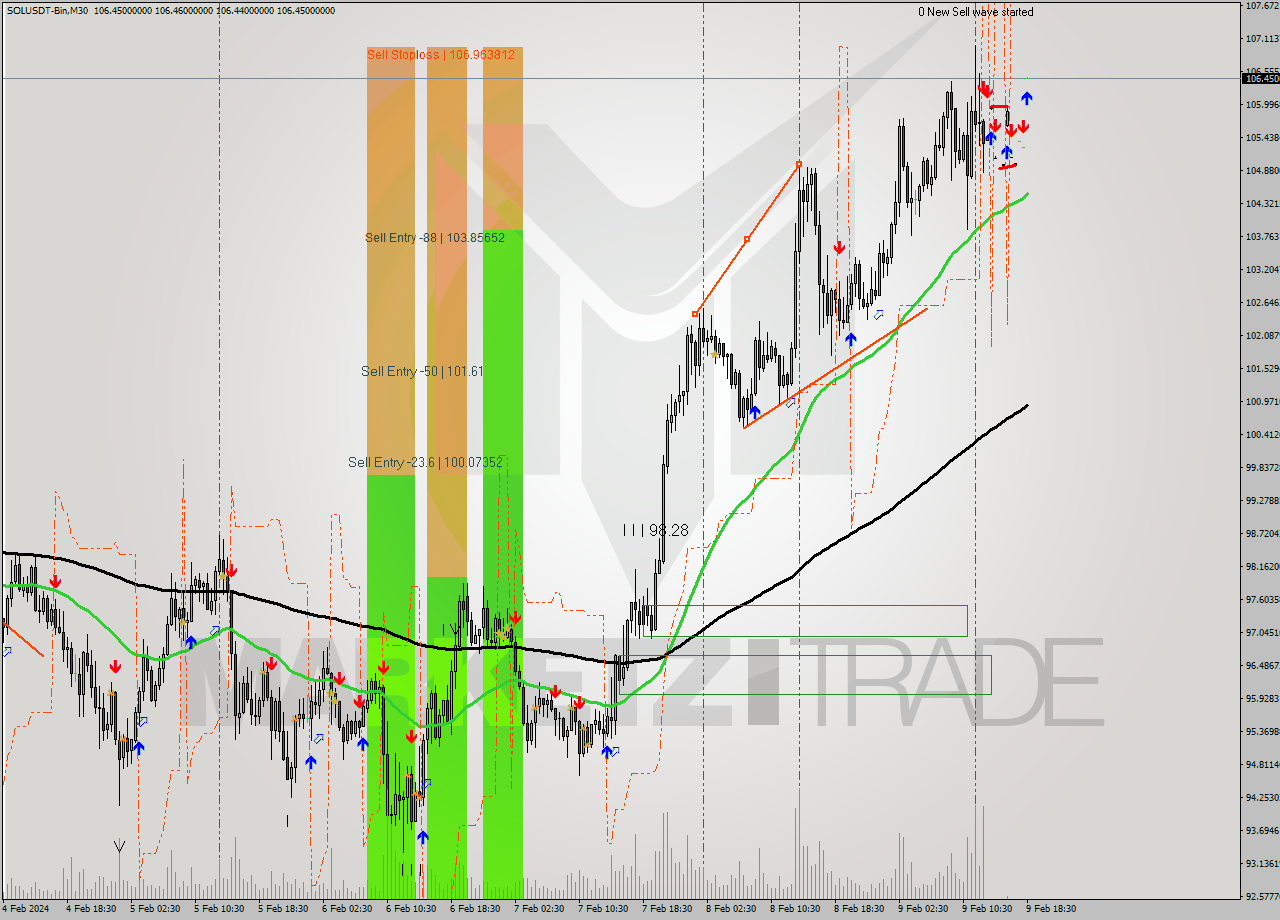
Task: Click the 103.763 price axis label
Action: (x=1262, y=237)
